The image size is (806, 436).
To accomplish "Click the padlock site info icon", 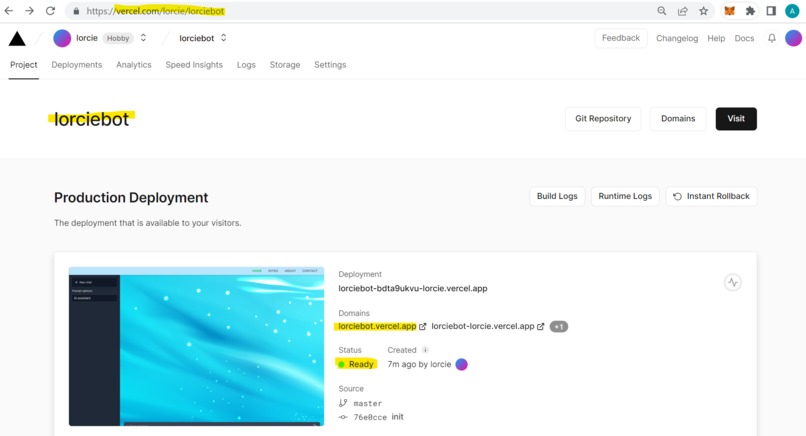I will (76, 11).
